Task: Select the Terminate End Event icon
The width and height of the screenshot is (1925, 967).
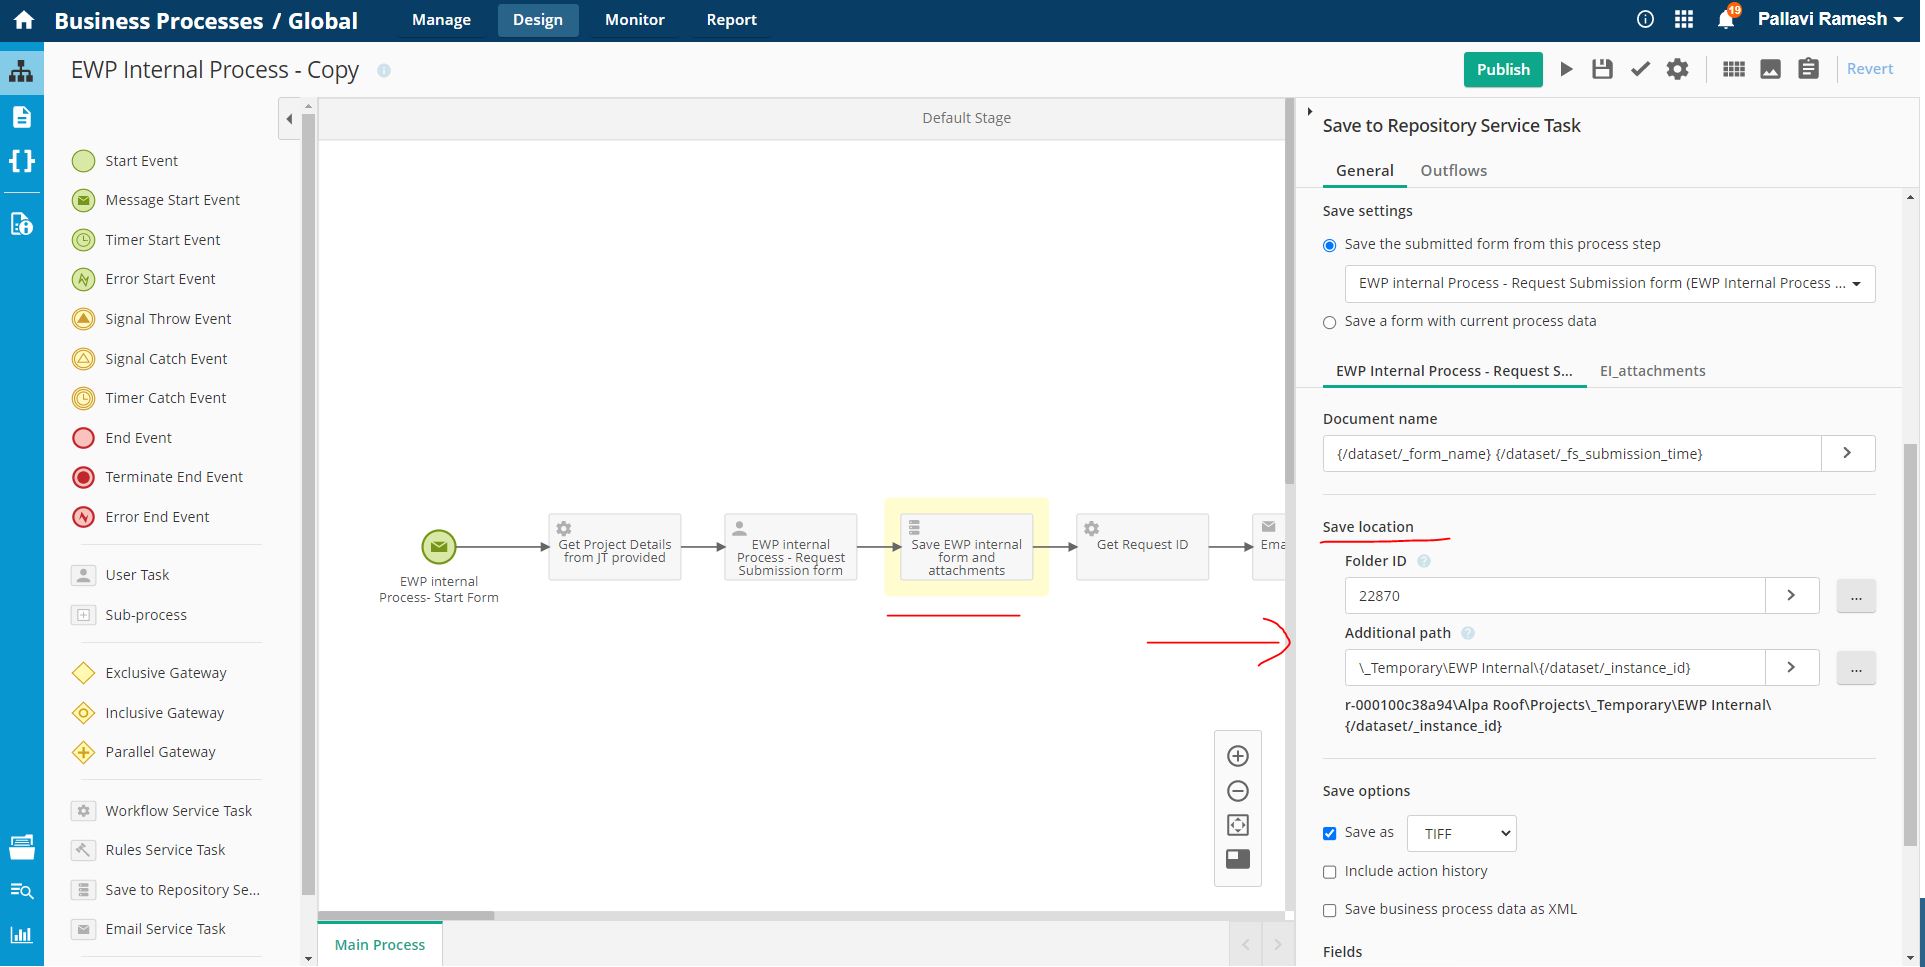Action: [x=84, y=477]
